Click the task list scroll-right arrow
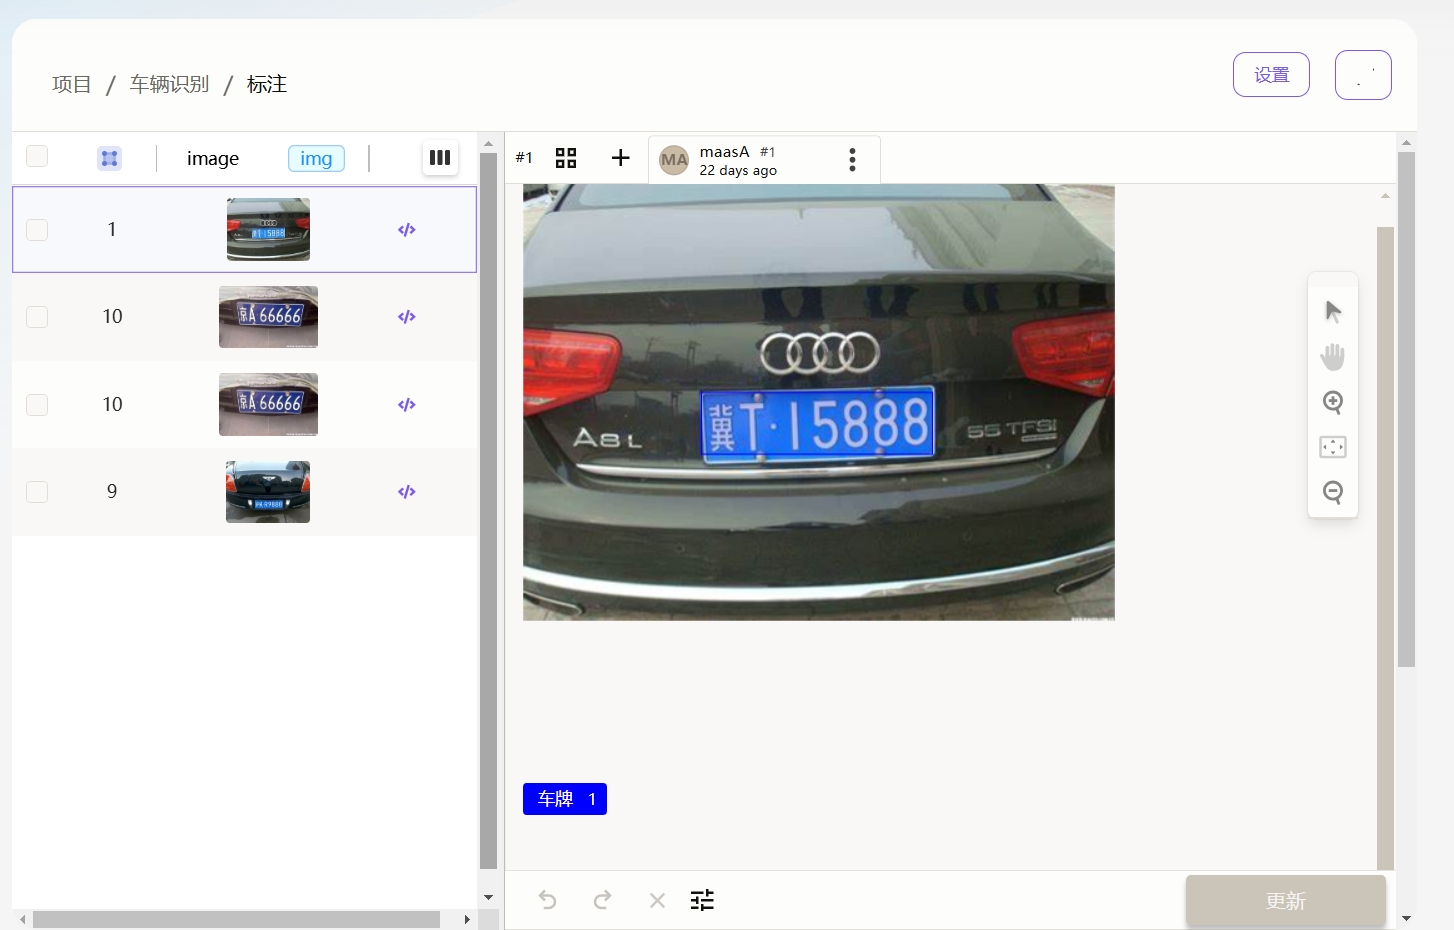This screenshot has height=930, width=1454. pyautogui.click(x=467, y=919)
